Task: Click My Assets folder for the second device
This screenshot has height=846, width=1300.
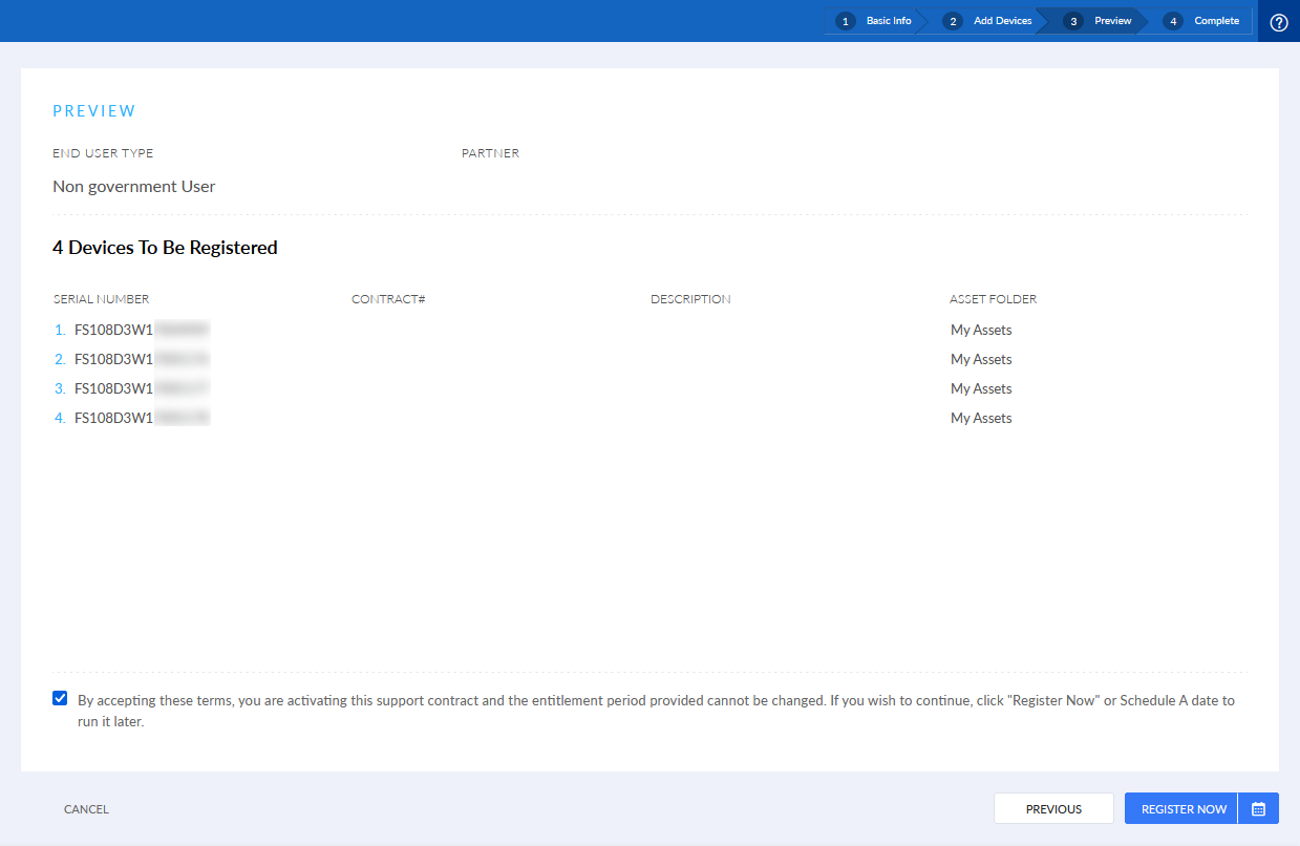Action: (x=981, y=358)
